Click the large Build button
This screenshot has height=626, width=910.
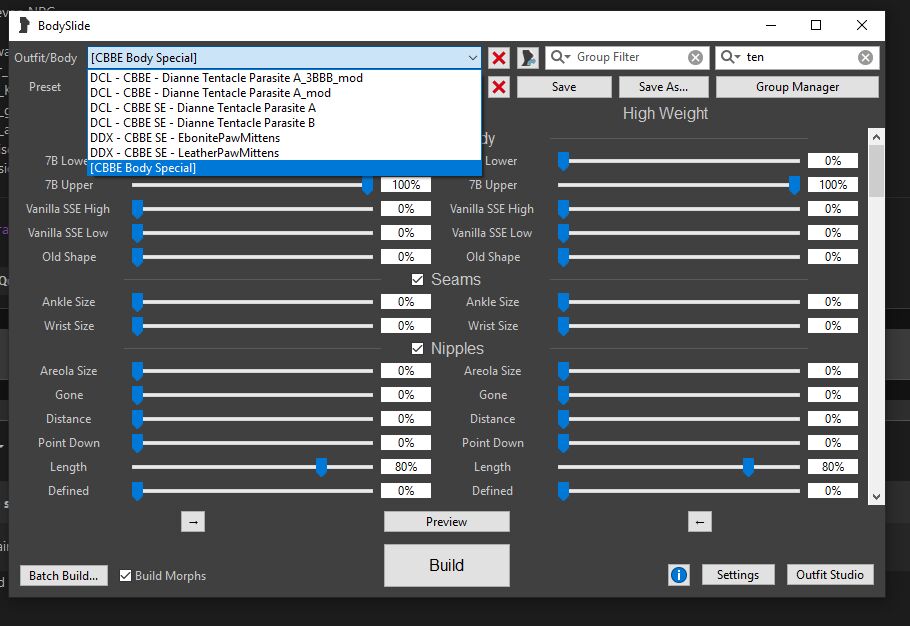(x=446, y=565)
